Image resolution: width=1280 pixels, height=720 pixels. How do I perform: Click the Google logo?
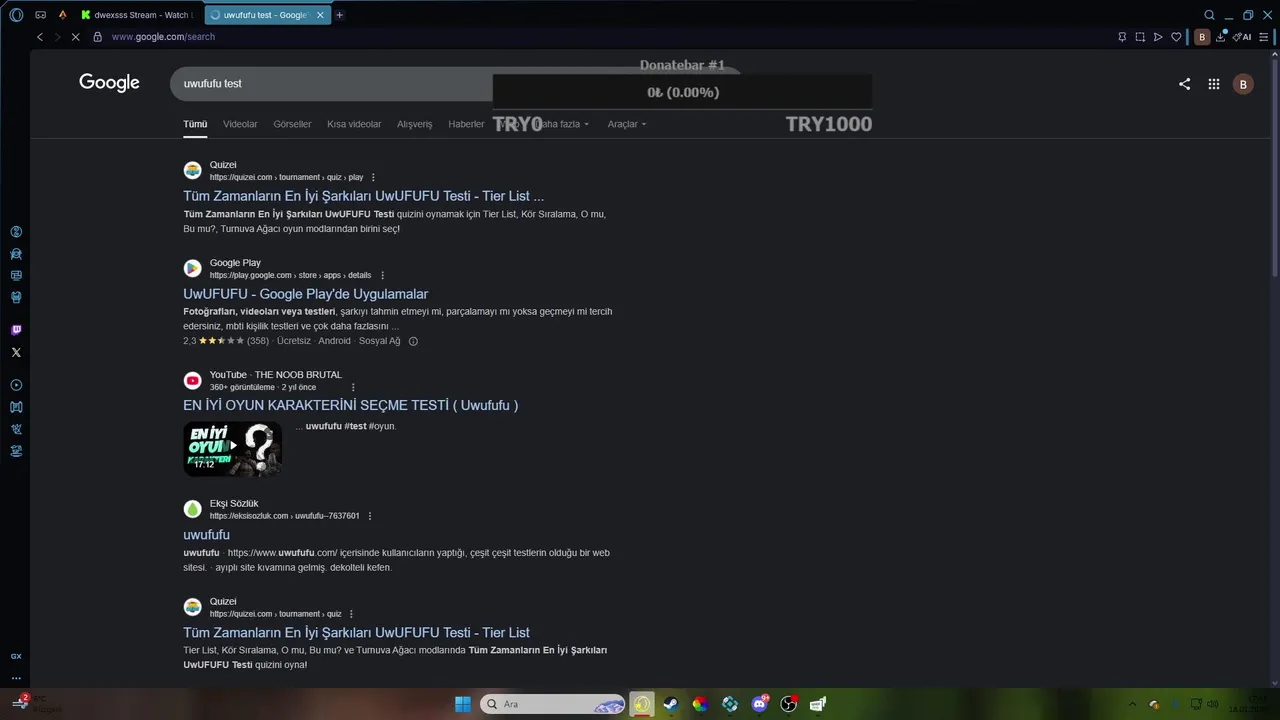tap(110, 83)
